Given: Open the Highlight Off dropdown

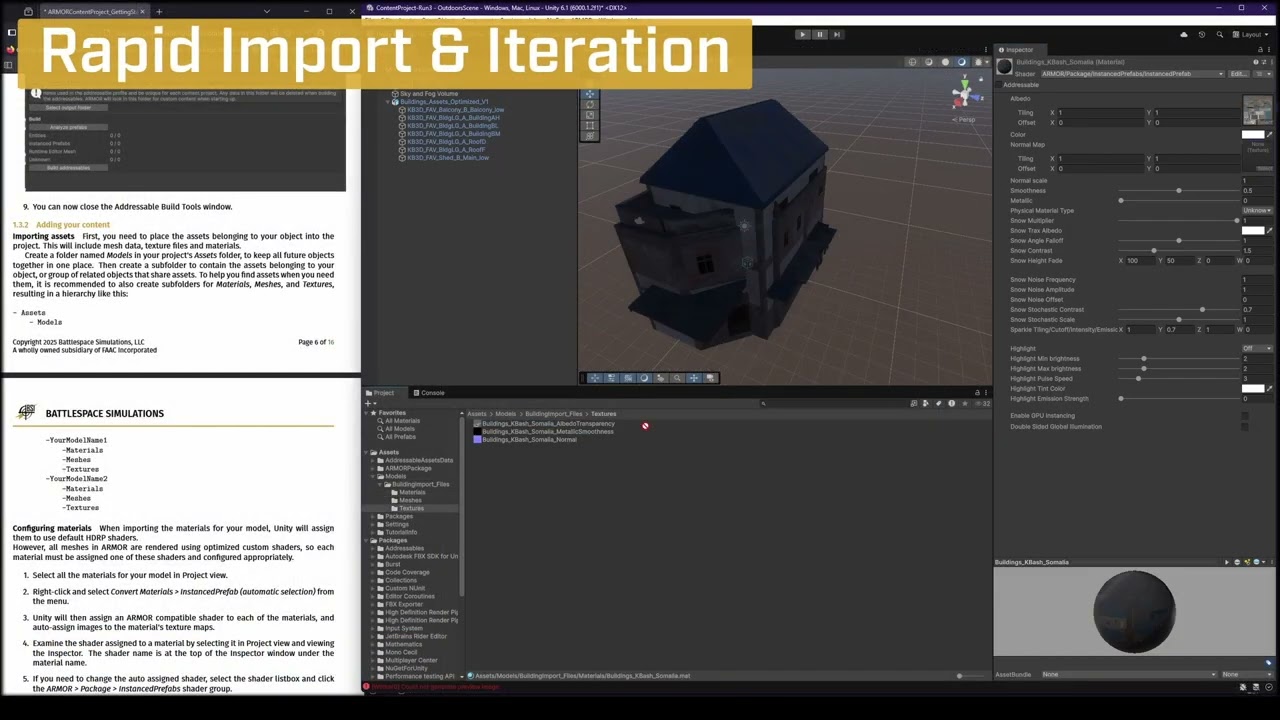Looking at the screenshot, I should (x=1256, y=348).
